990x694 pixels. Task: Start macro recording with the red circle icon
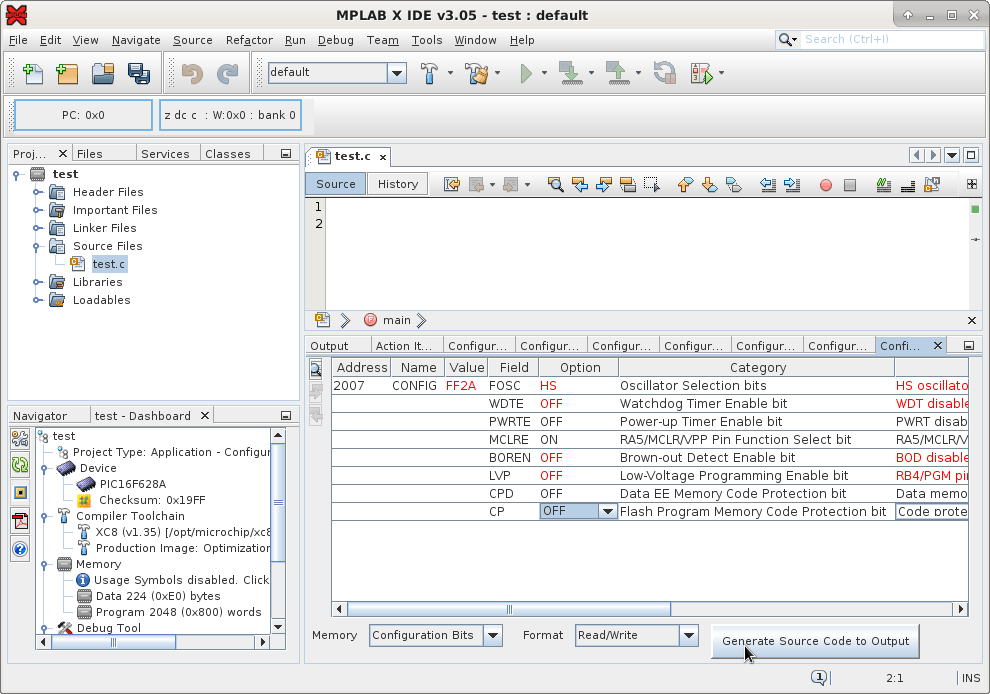828,185
